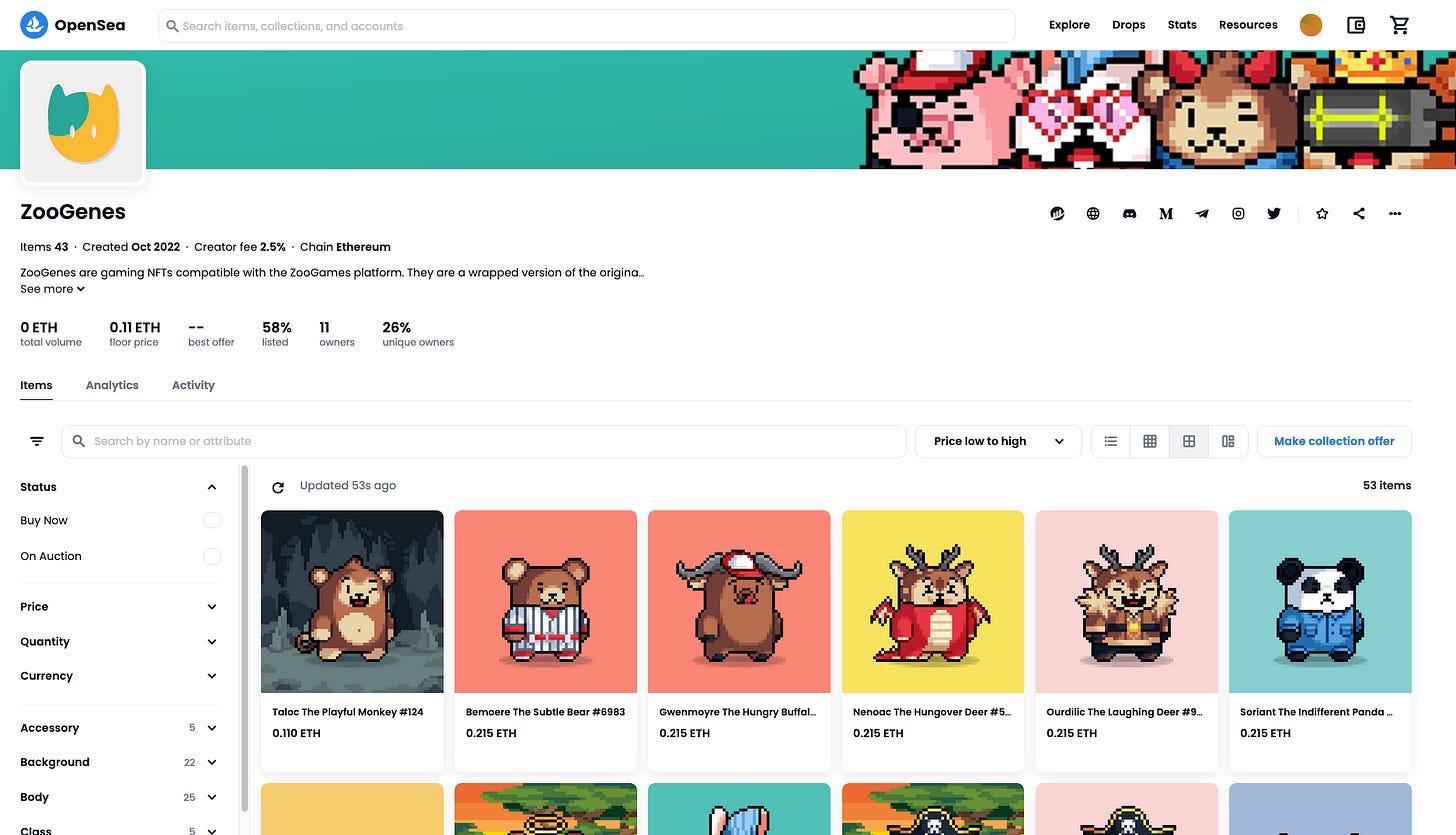Expand the Quantity filter

pos(120,642)
